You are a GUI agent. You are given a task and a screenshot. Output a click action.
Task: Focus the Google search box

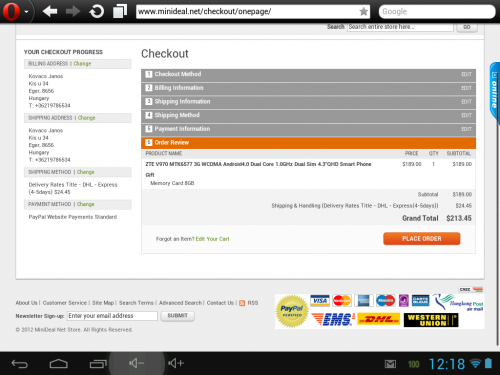437,12
